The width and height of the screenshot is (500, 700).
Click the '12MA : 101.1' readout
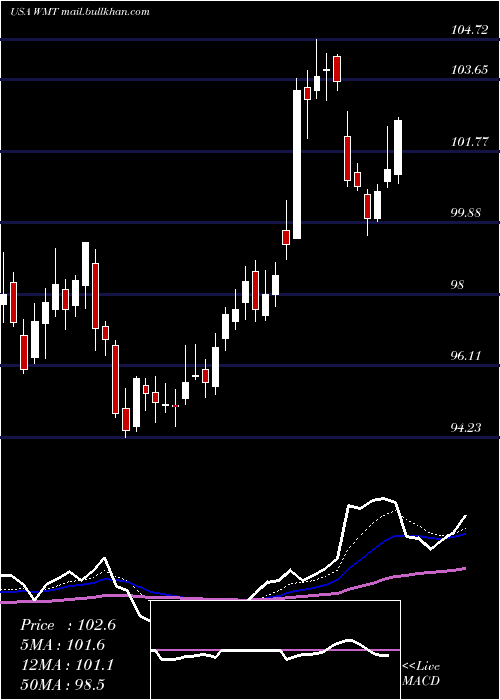67,665
